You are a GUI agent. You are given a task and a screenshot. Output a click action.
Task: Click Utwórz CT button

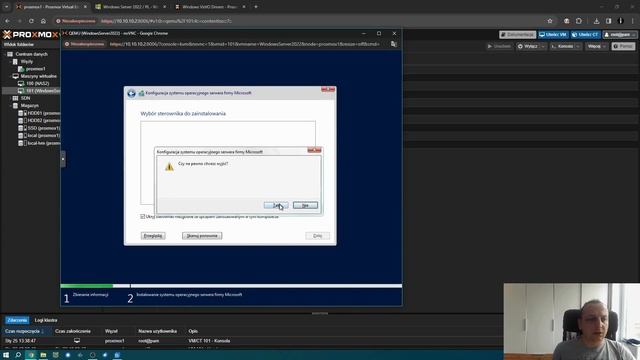point(586,35)
